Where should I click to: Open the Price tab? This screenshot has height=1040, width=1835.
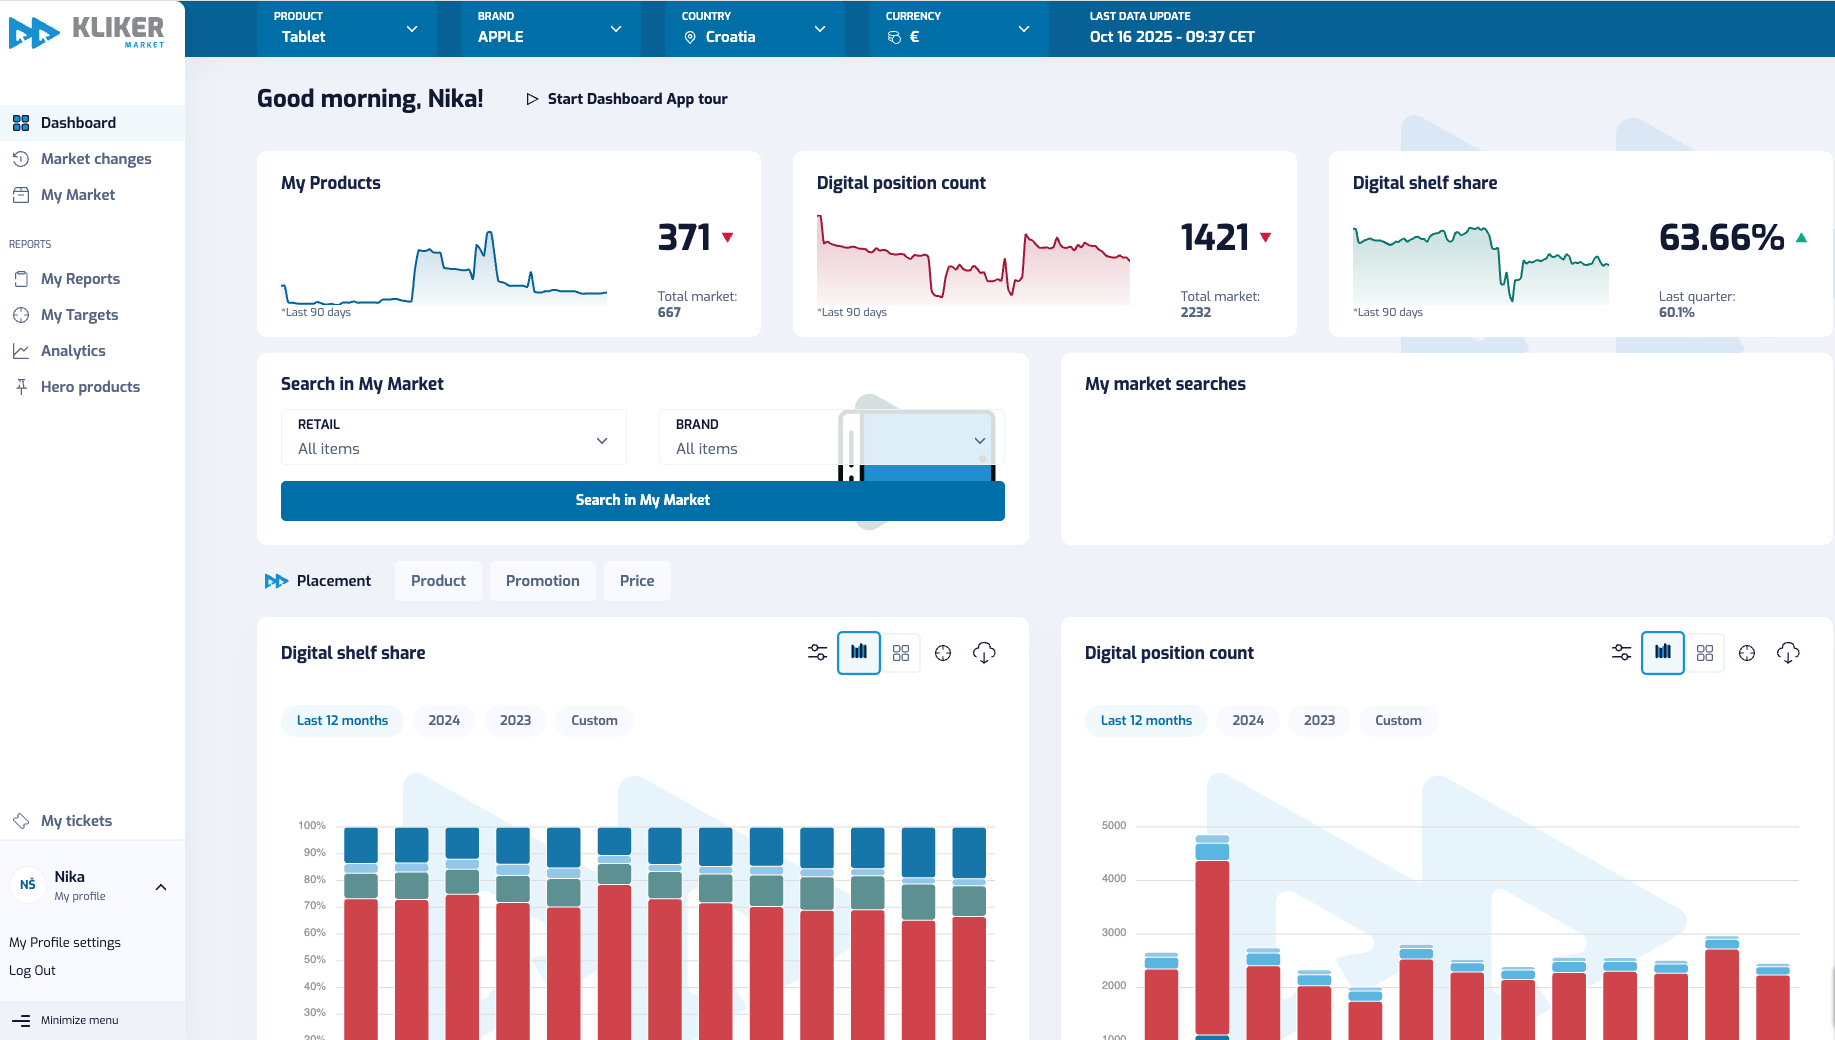(x=637, y=581)
